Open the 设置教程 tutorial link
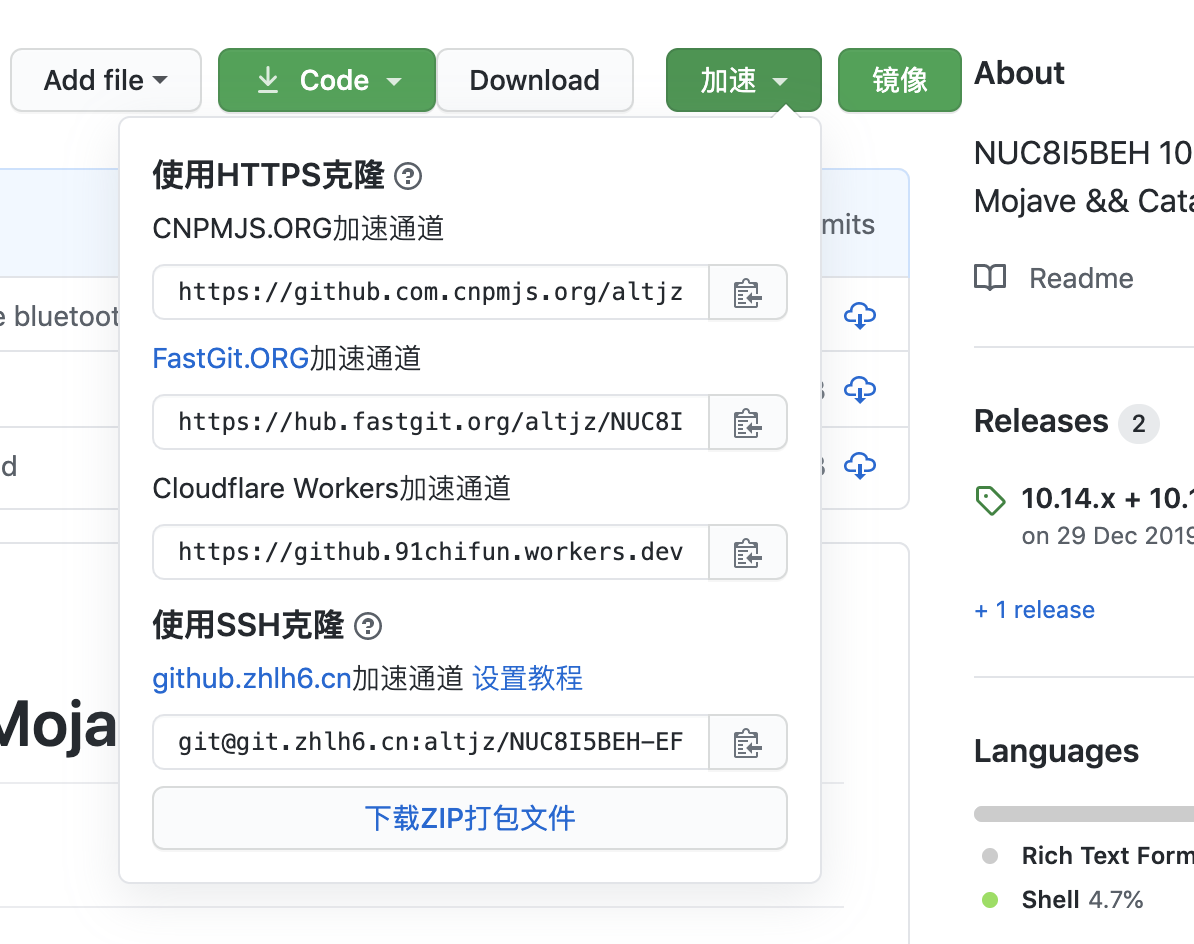The width and height of the screenshot is (1194, 944). [527, 679]
